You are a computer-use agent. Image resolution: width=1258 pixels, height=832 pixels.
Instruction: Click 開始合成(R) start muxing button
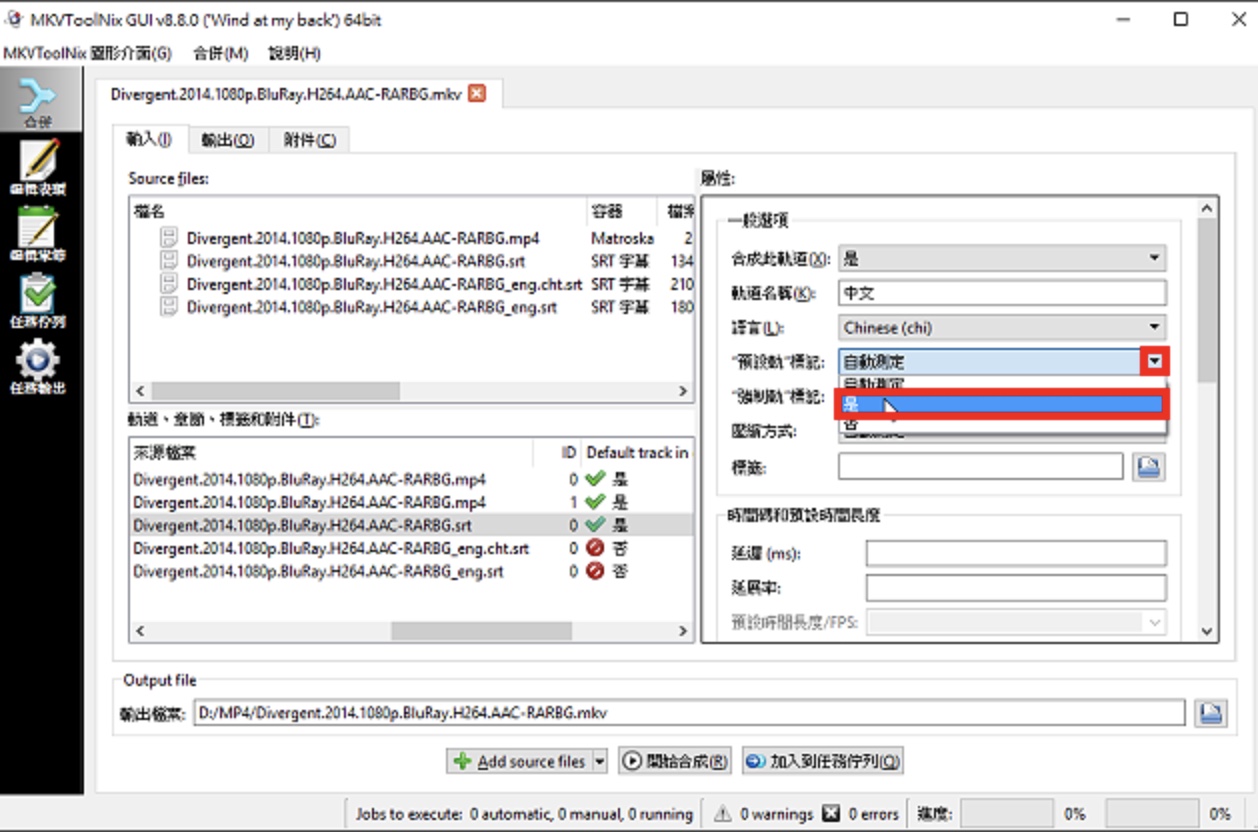coord(675,761)
